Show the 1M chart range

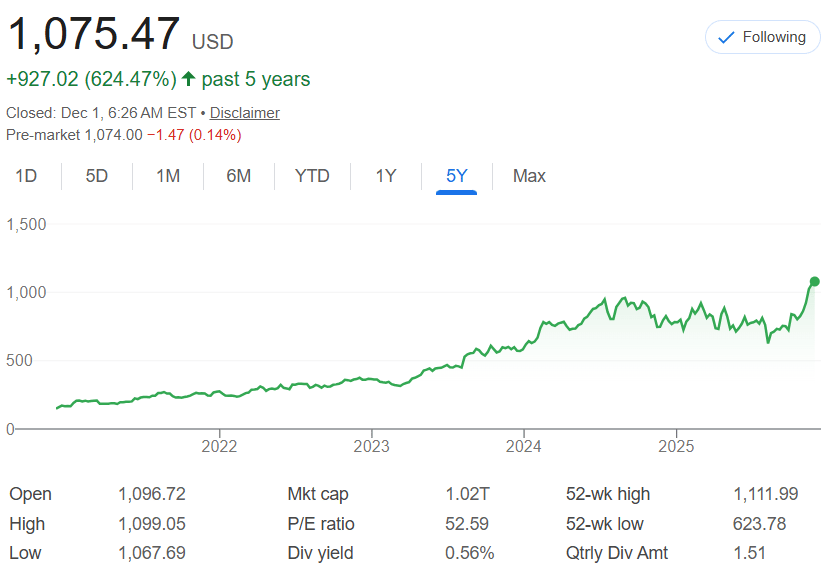click(168, 176)
